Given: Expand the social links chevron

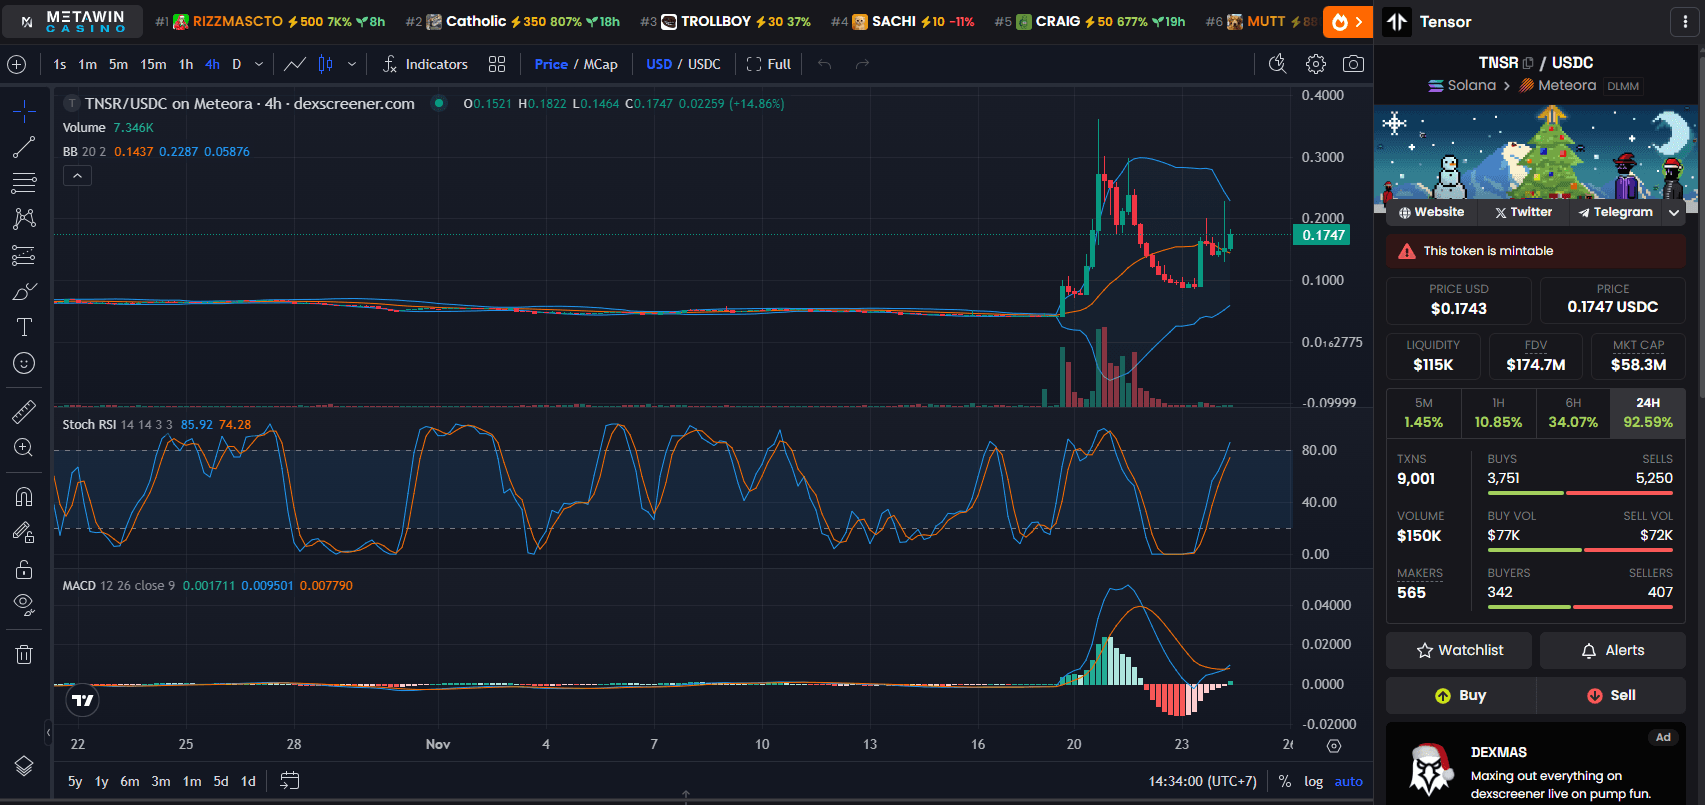Looking at the screenshot, I should (1674, 212).
